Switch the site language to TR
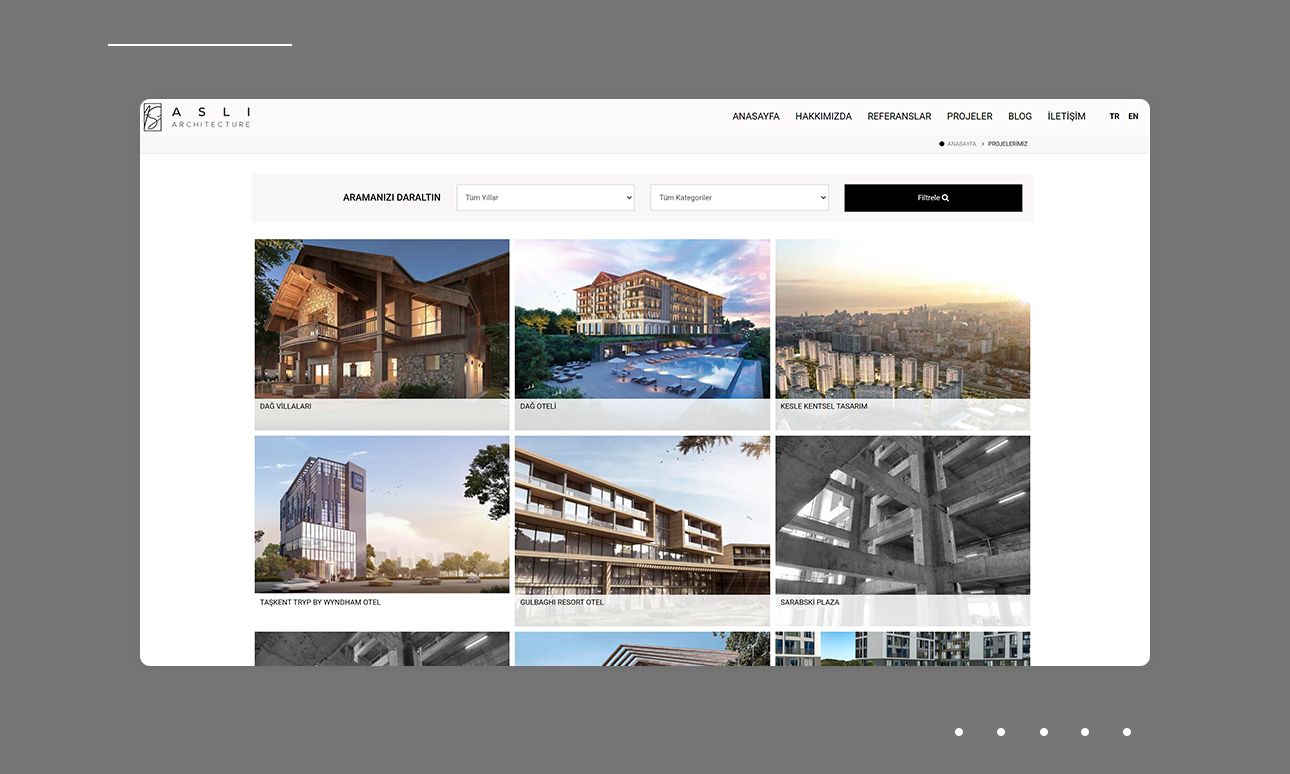The height and width of the screenshot is (774, 1290). (1114, 116)
